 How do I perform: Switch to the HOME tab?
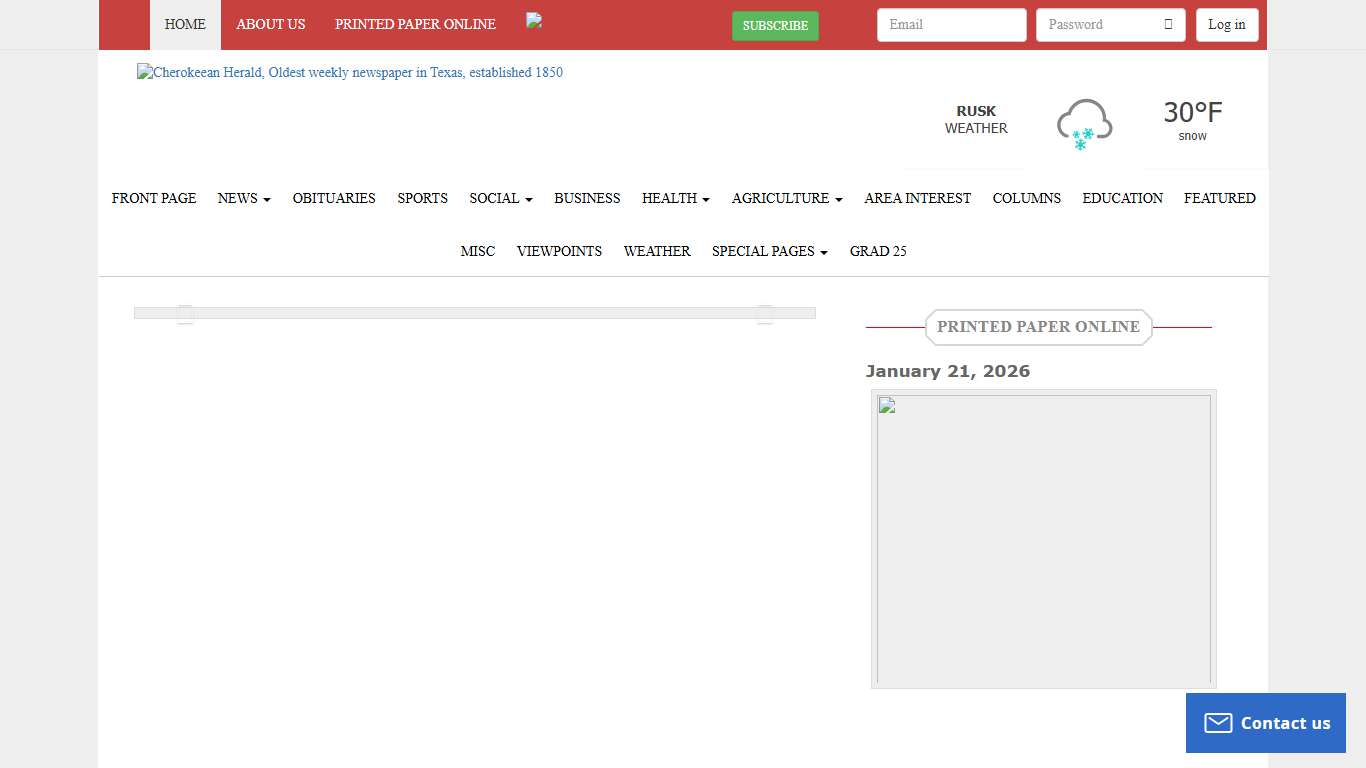(184, 24)
